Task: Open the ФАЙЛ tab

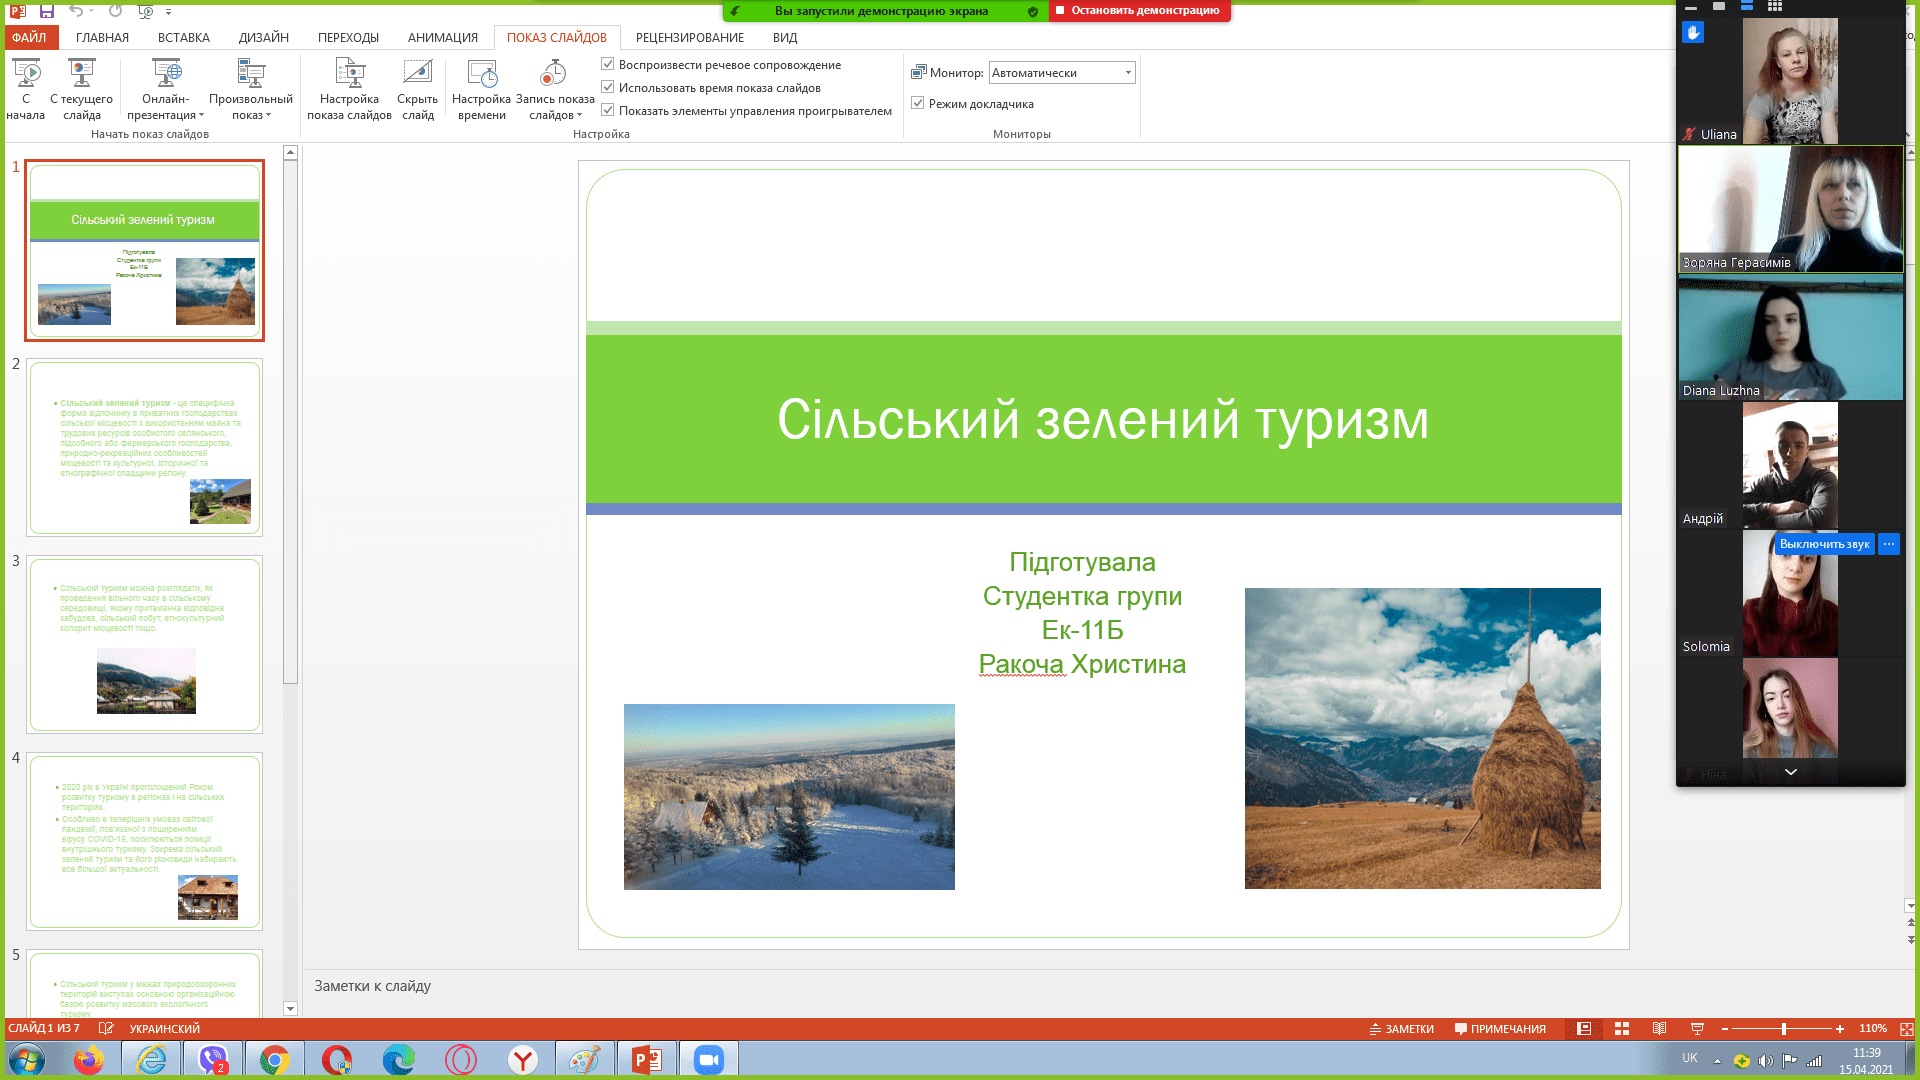Action: [29, 37]
